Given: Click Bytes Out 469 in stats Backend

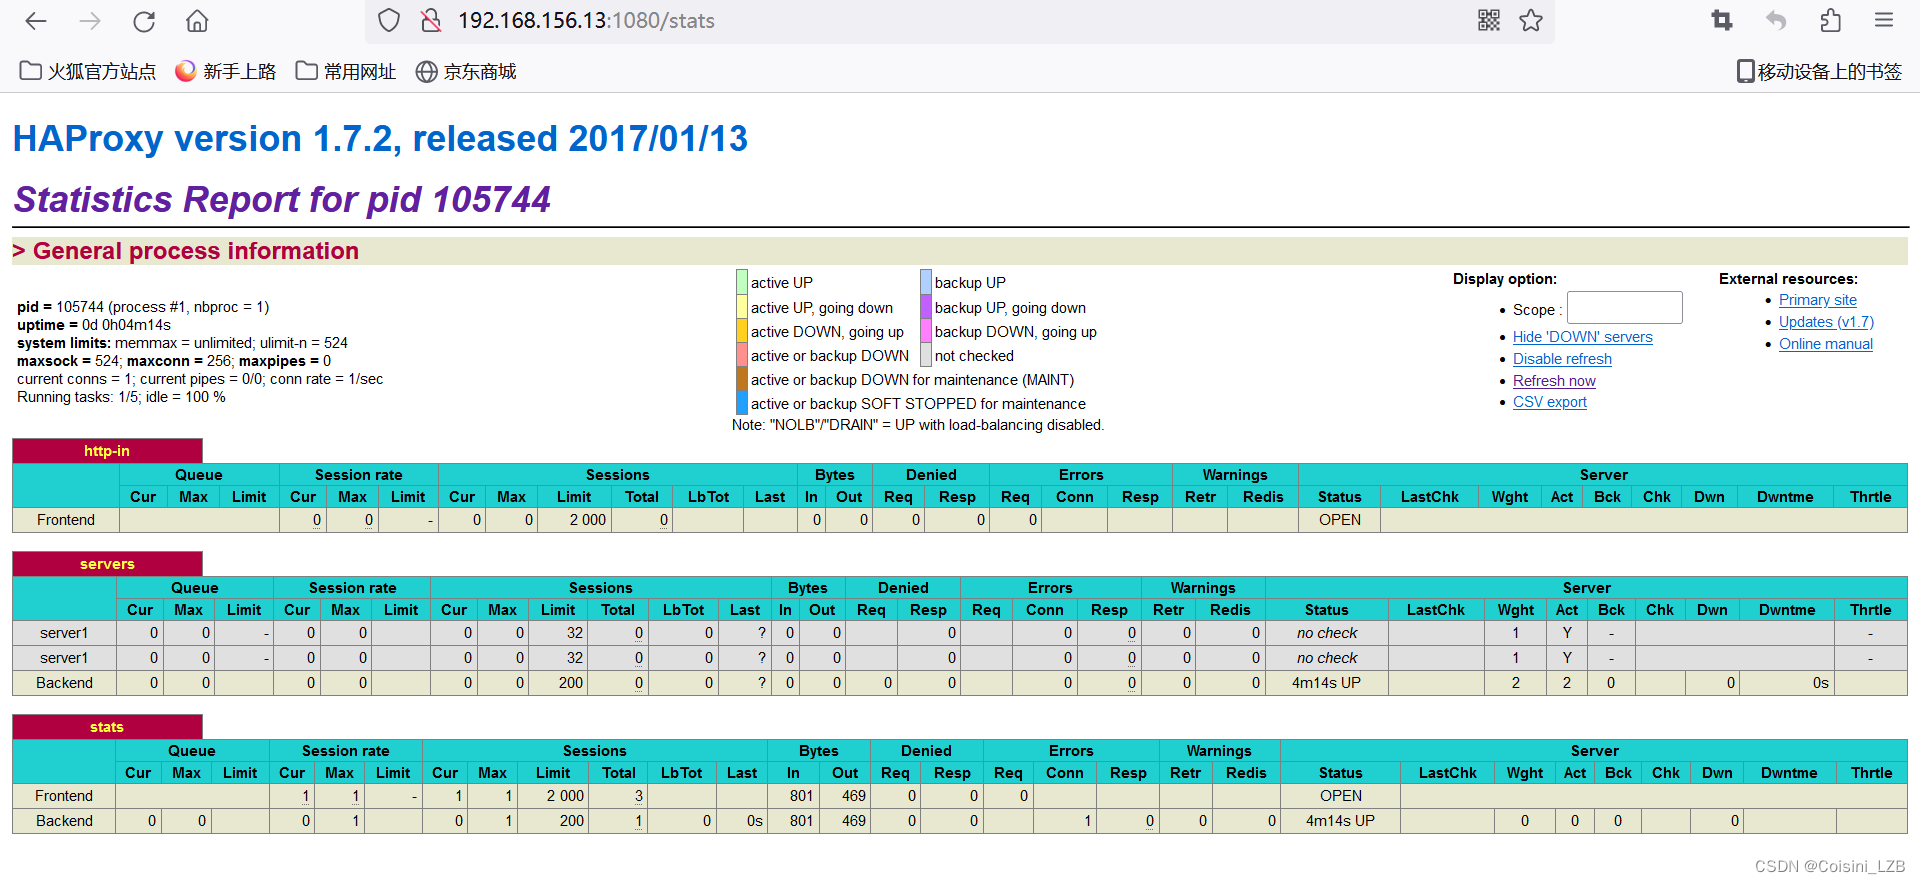Looking at the screenshot, I should coord(854,821).
